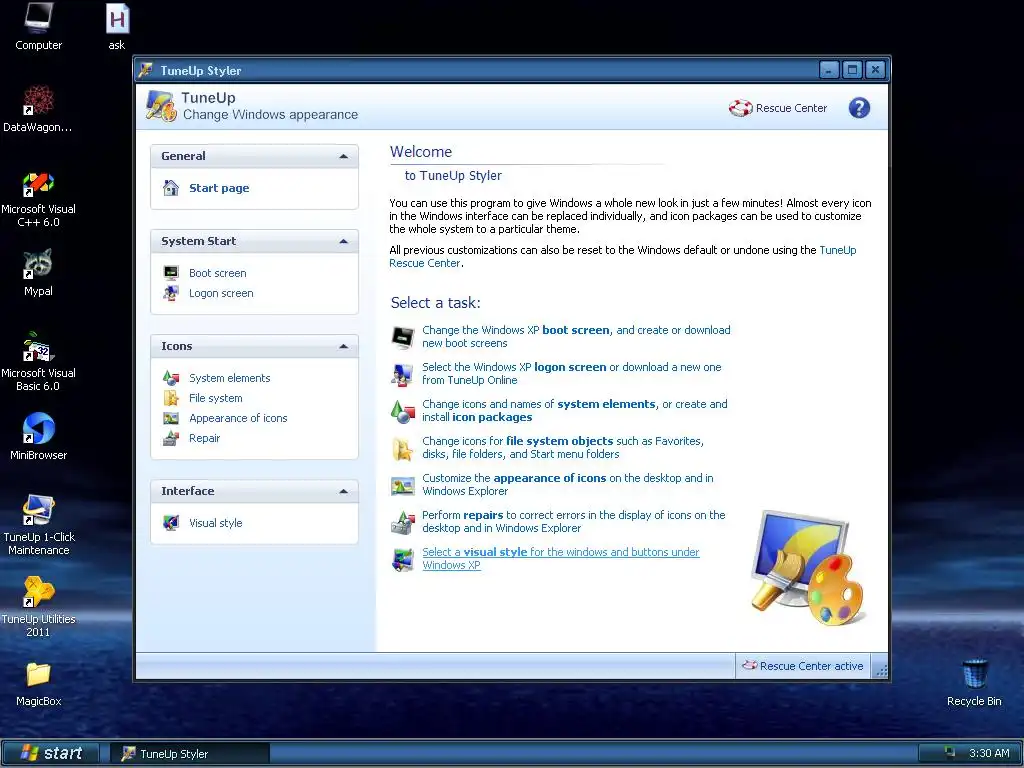Click the visual style task icon
Screen dimensions: 1024x768
(x=403, y=560)
